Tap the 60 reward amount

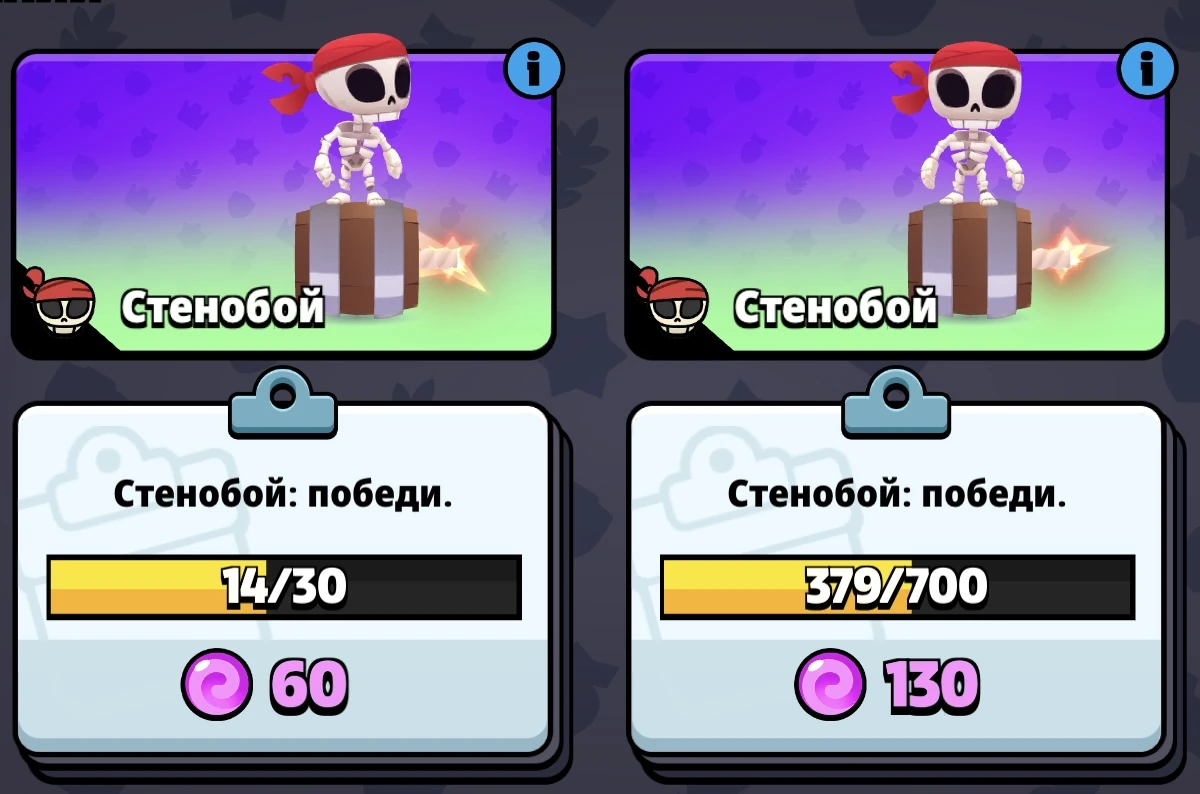click(308, 685)
